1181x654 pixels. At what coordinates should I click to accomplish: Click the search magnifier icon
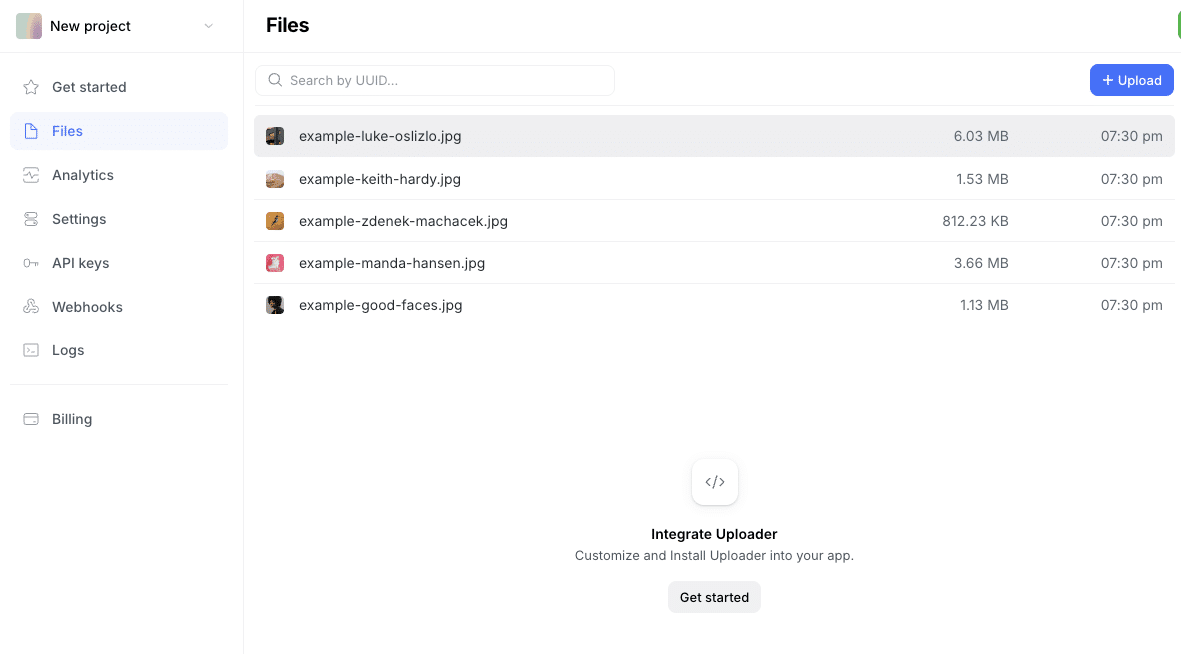coord(275,80)
